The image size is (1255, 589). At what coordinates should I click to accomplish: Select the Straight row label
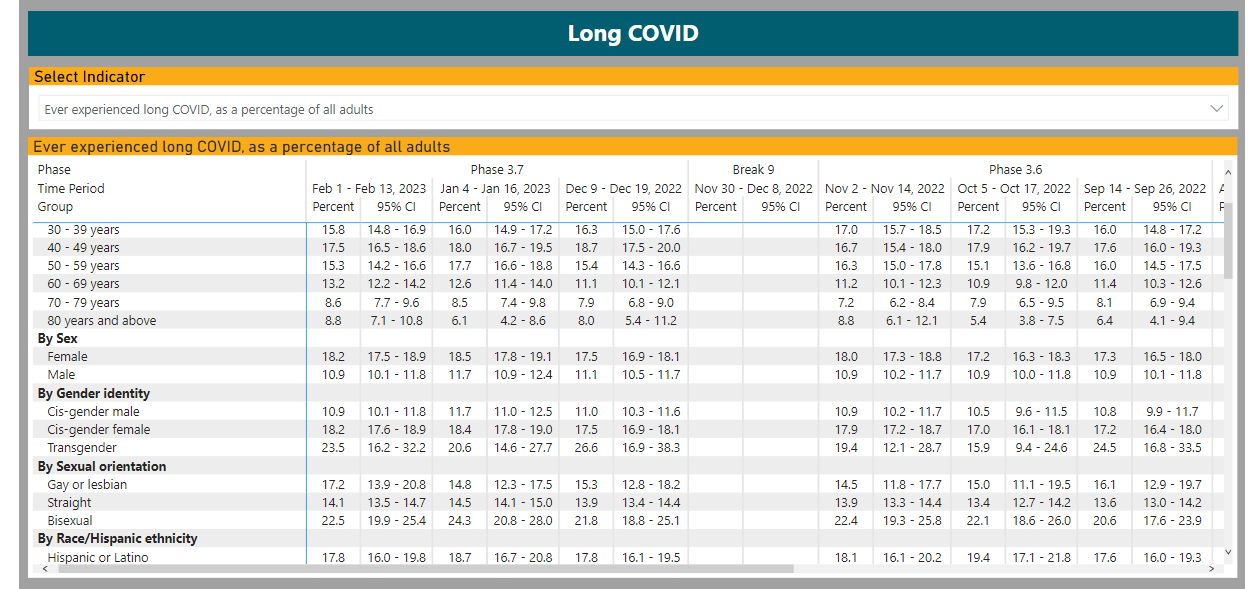tap(69, 502)
